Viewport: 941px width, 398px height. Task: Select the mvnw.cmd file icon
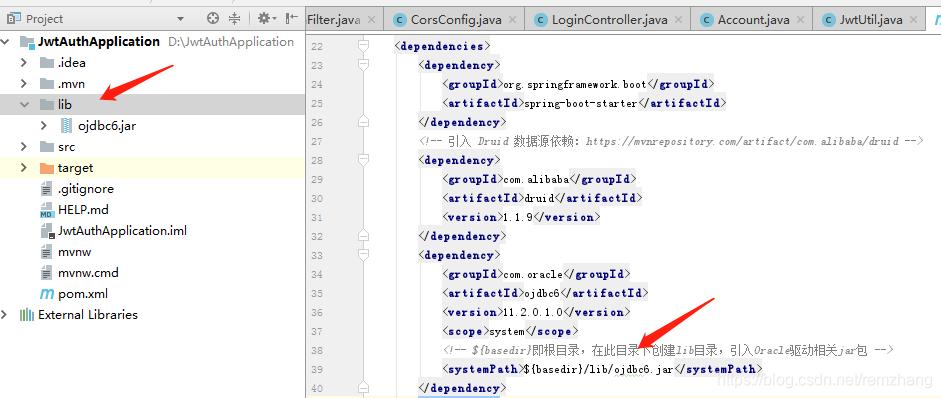click(x=47, y=273)
